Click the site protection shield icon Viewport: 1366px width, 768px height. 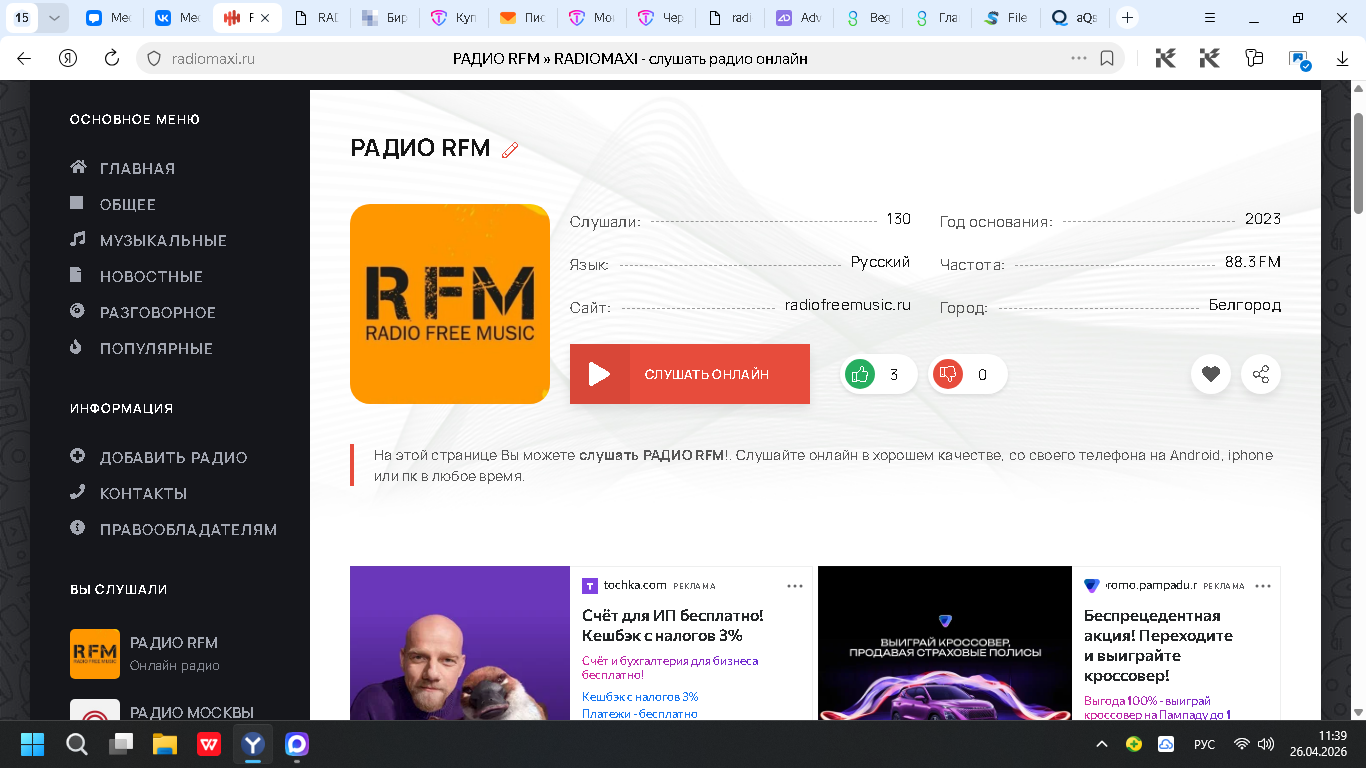154,59
